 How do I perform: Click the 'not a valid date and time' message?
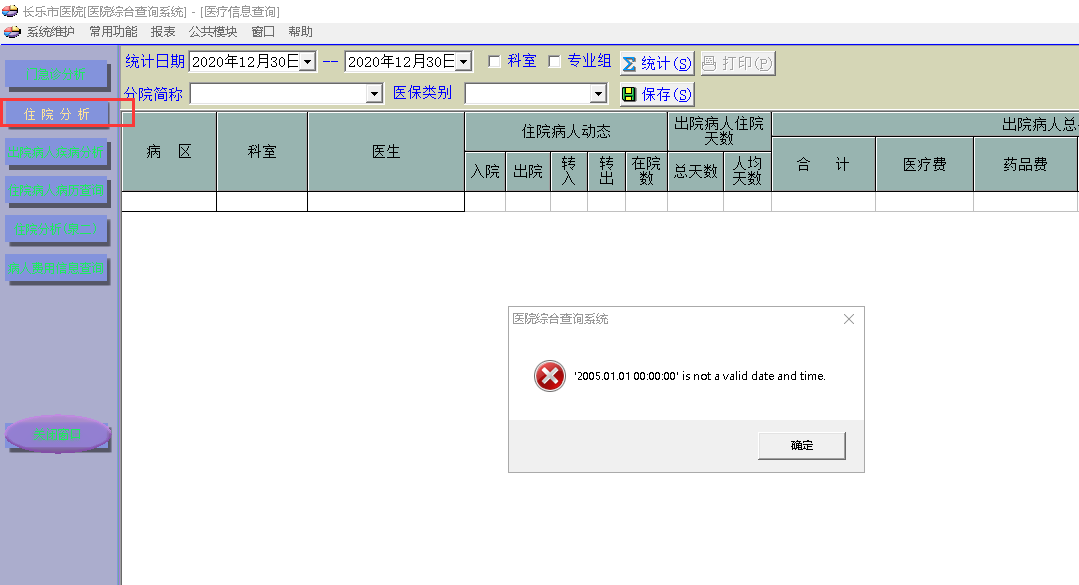(x=700, y=376)
